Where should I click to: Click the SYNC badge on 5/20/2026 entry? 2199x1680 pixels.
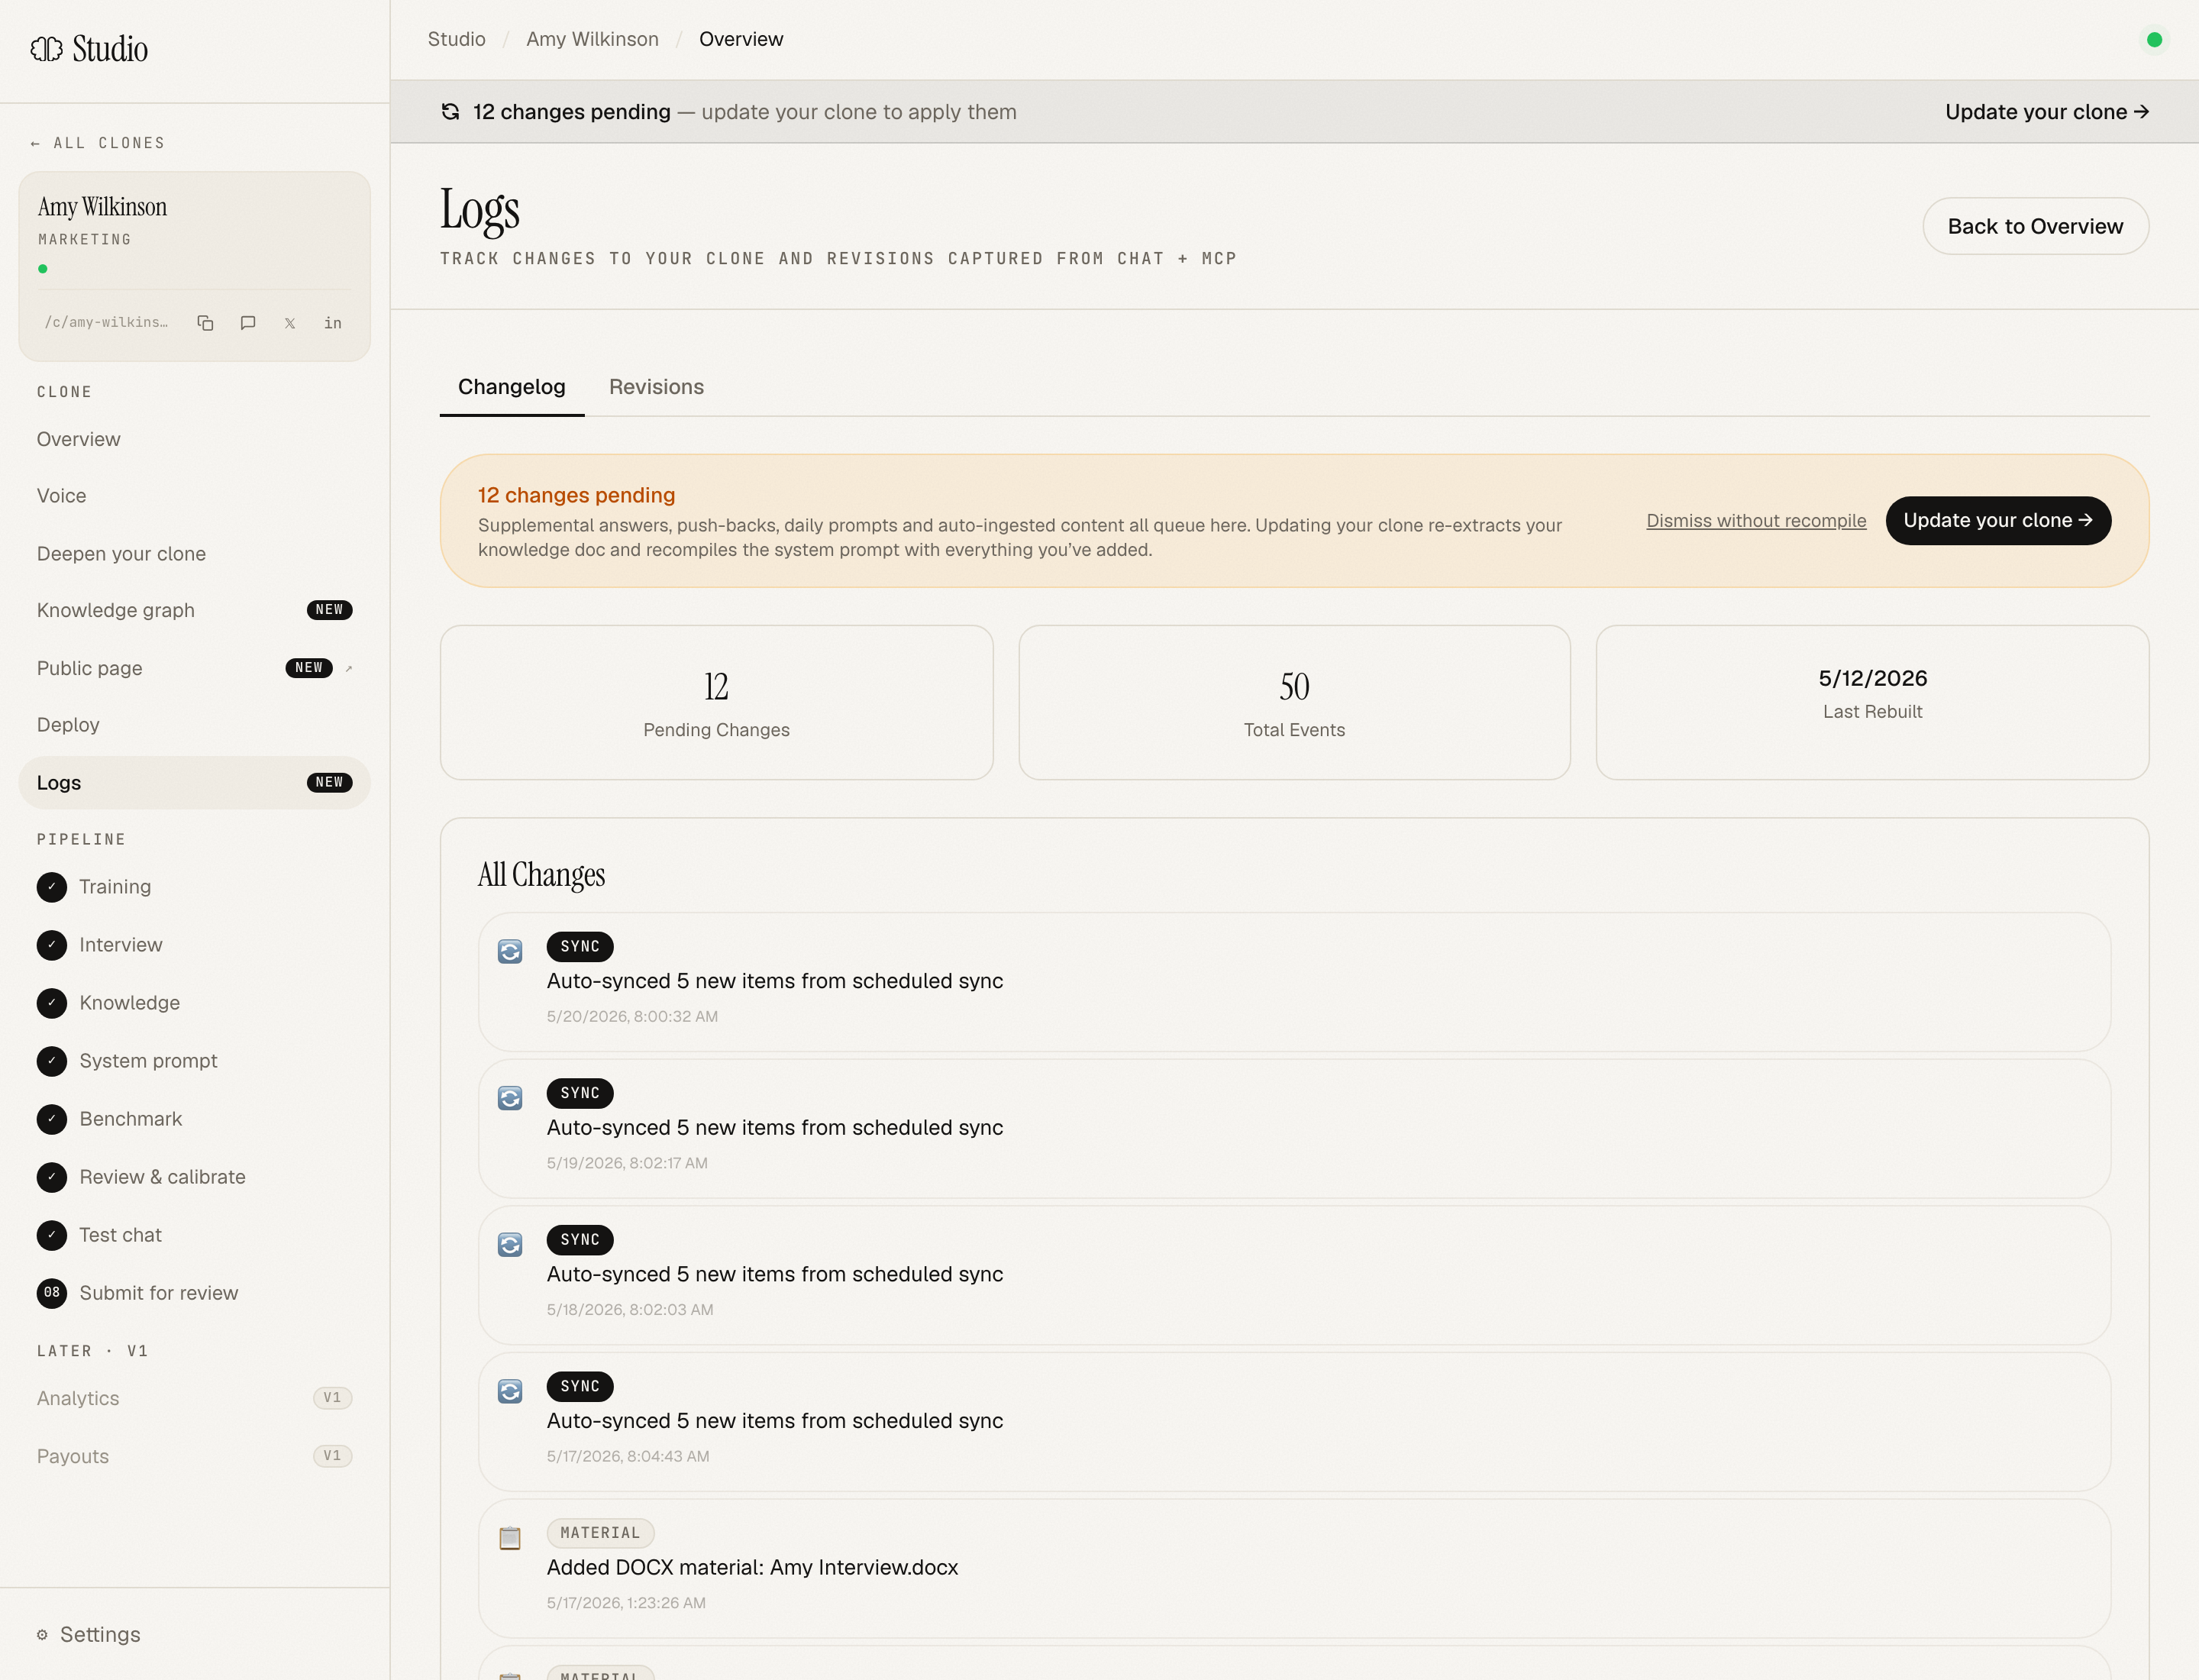(580, 946)
